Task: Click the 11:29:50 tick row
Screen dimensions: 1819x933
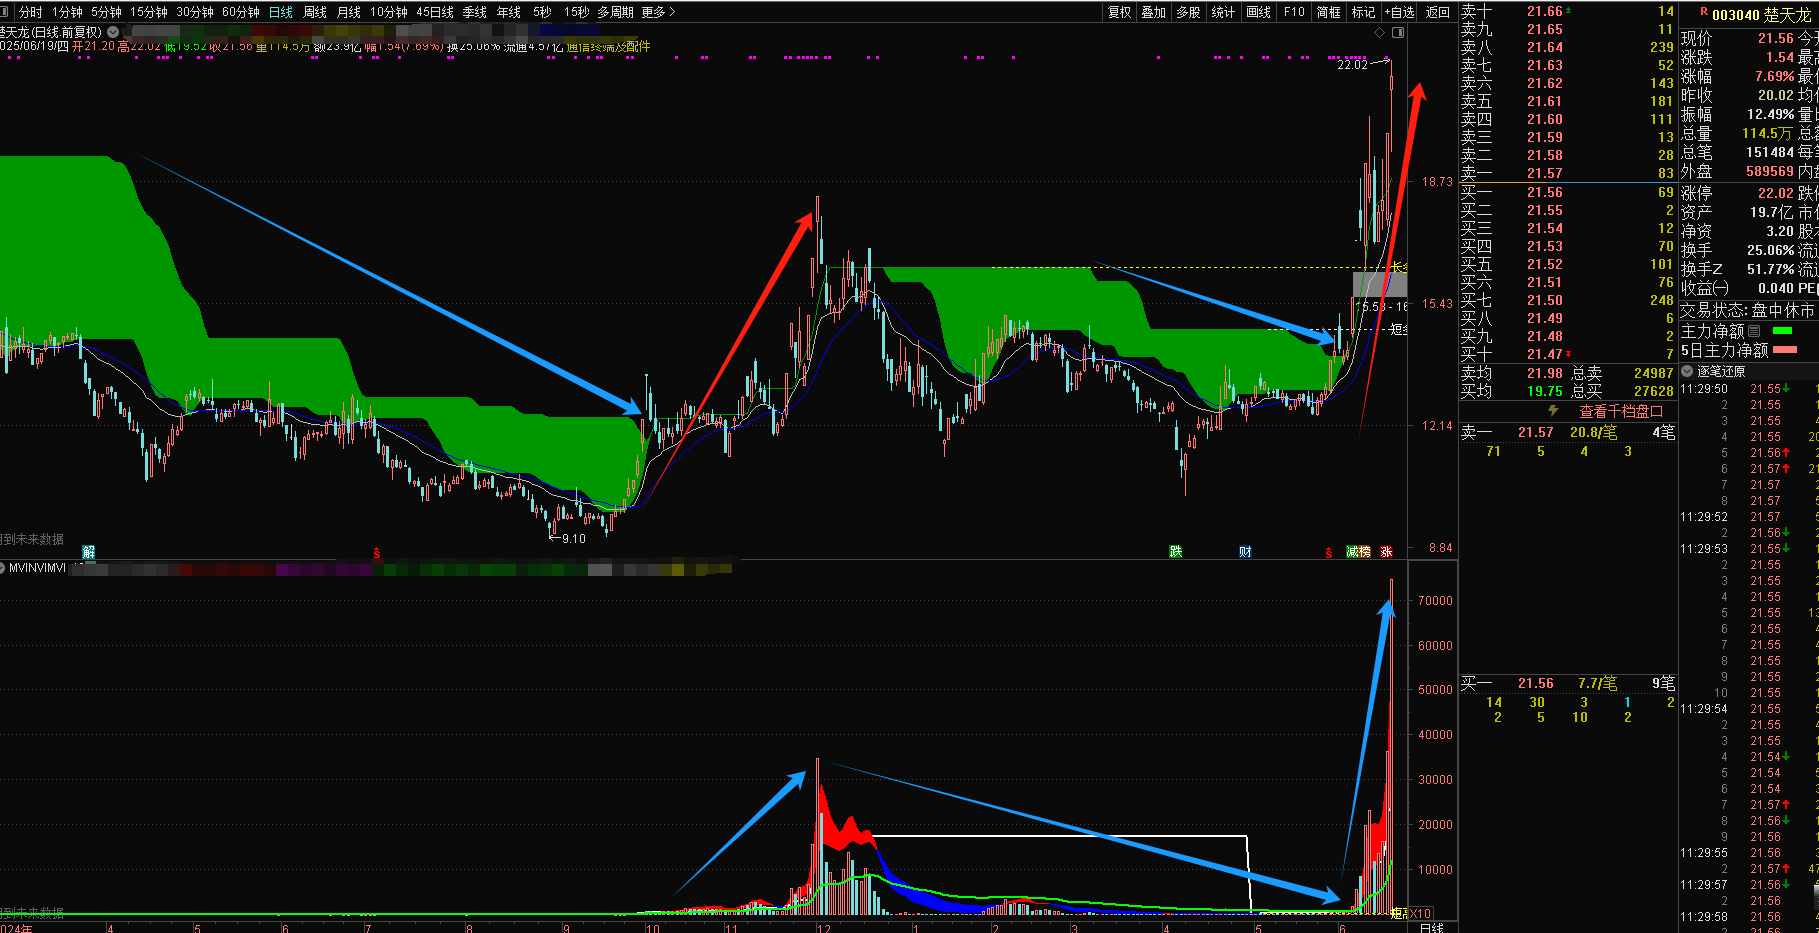Action: pyautogui.click(x=1748, y=389)
